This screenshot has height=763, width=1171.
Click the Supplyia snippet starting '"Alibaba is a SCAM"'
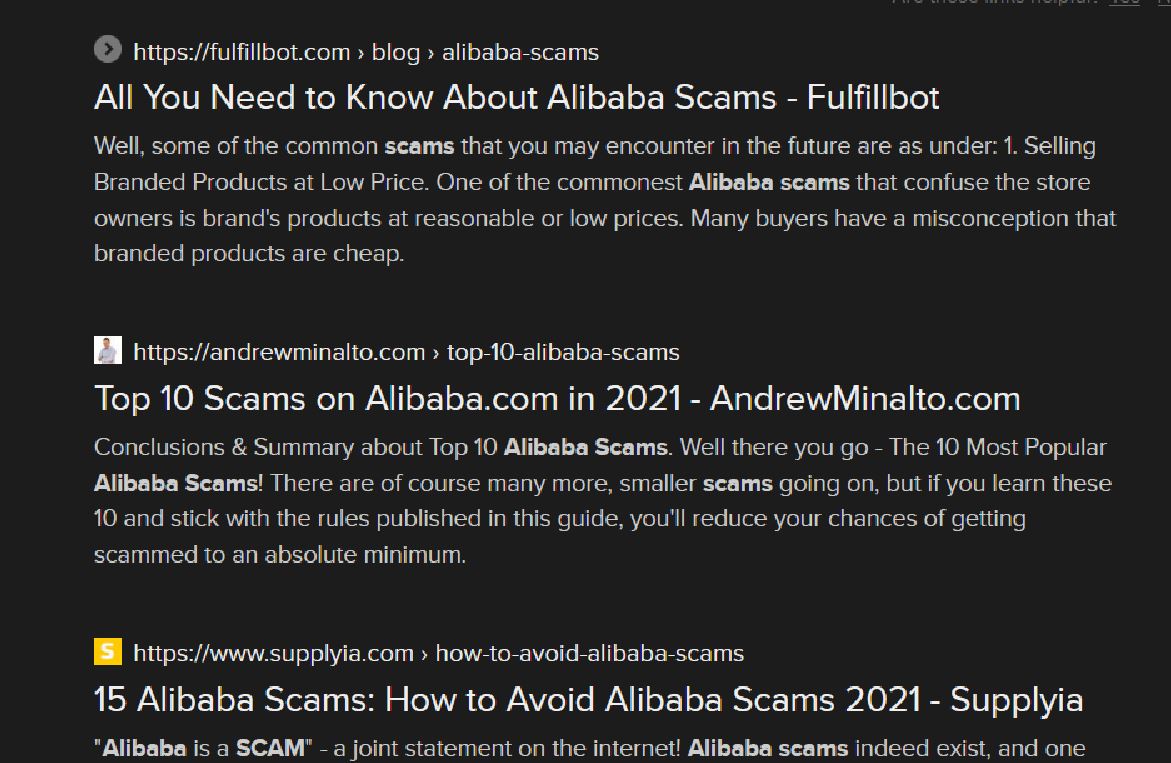coord(590,748)
